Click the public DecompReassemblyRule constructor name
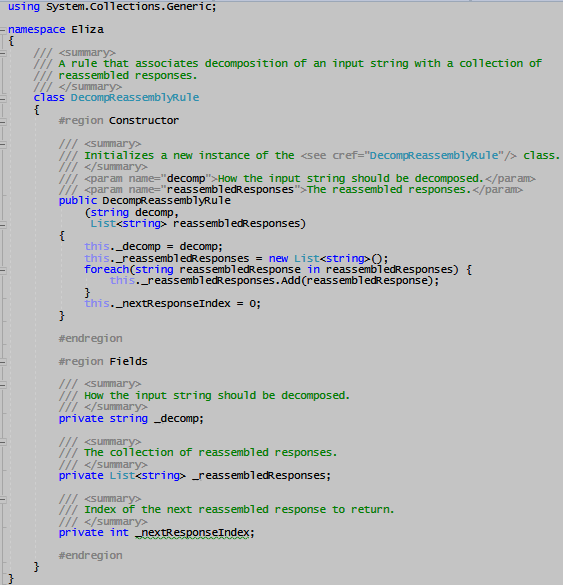563x585 pixels. click(x=166, y=201)
